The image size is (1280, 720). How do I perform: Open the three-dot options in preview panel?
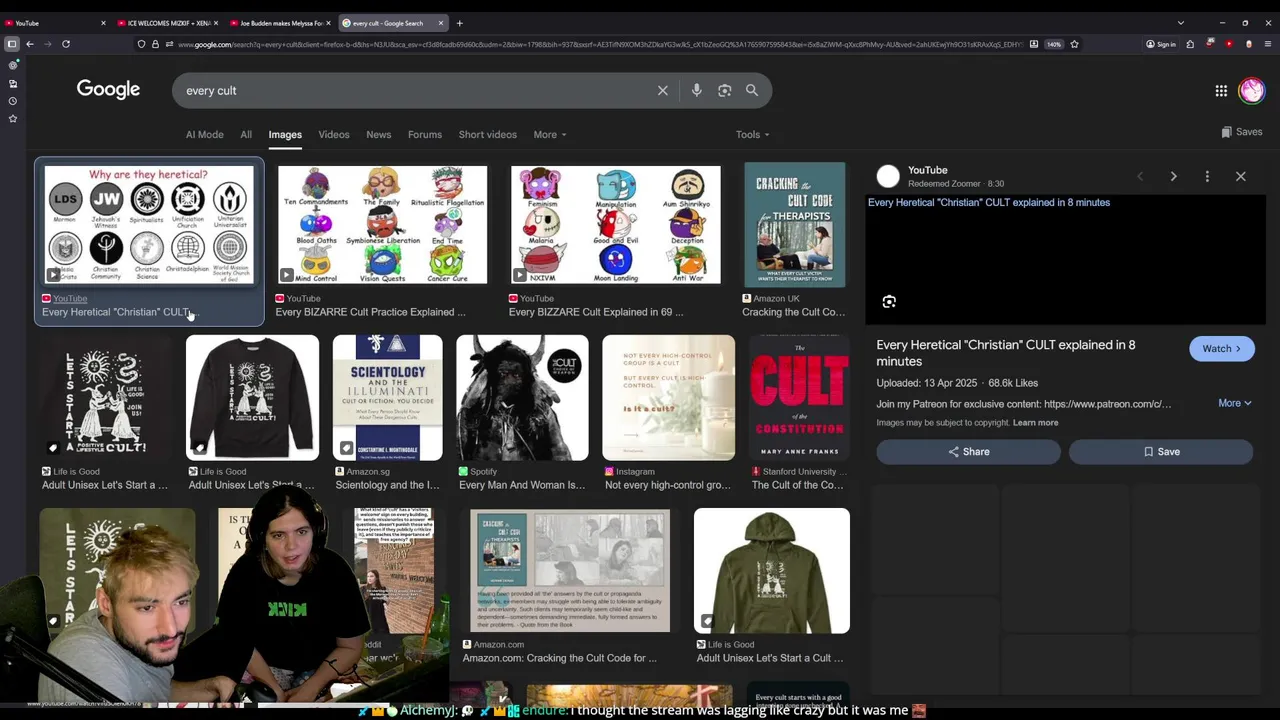pos(1207,177)
